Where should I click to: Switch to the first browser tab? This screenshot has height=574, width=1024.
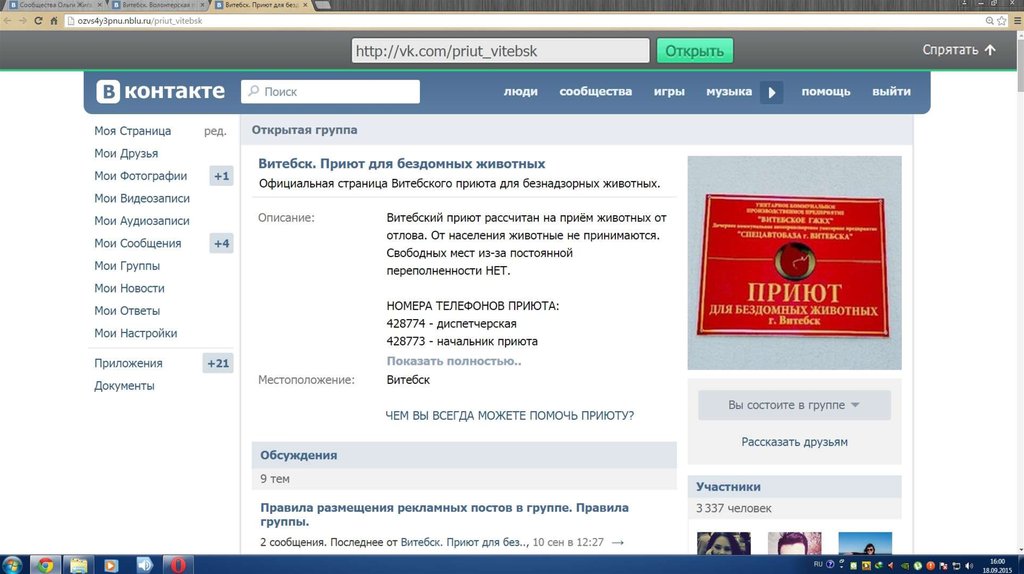[50, 5]
